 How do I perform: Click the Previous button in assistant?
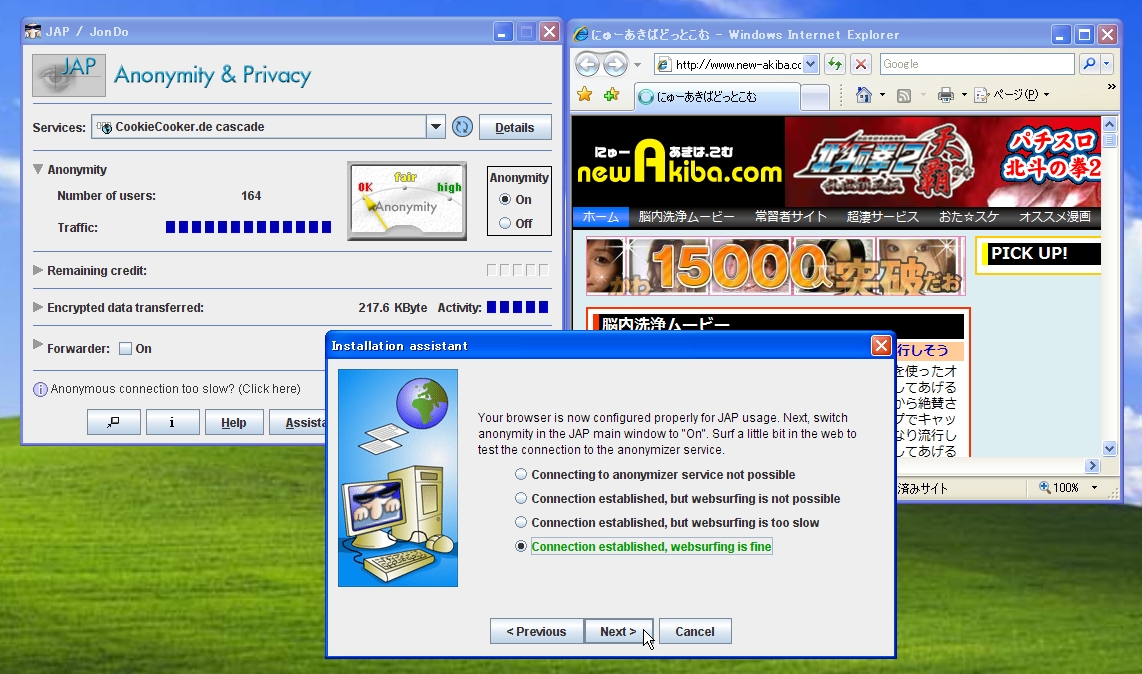pyautogui.click(x=537, y=631)
